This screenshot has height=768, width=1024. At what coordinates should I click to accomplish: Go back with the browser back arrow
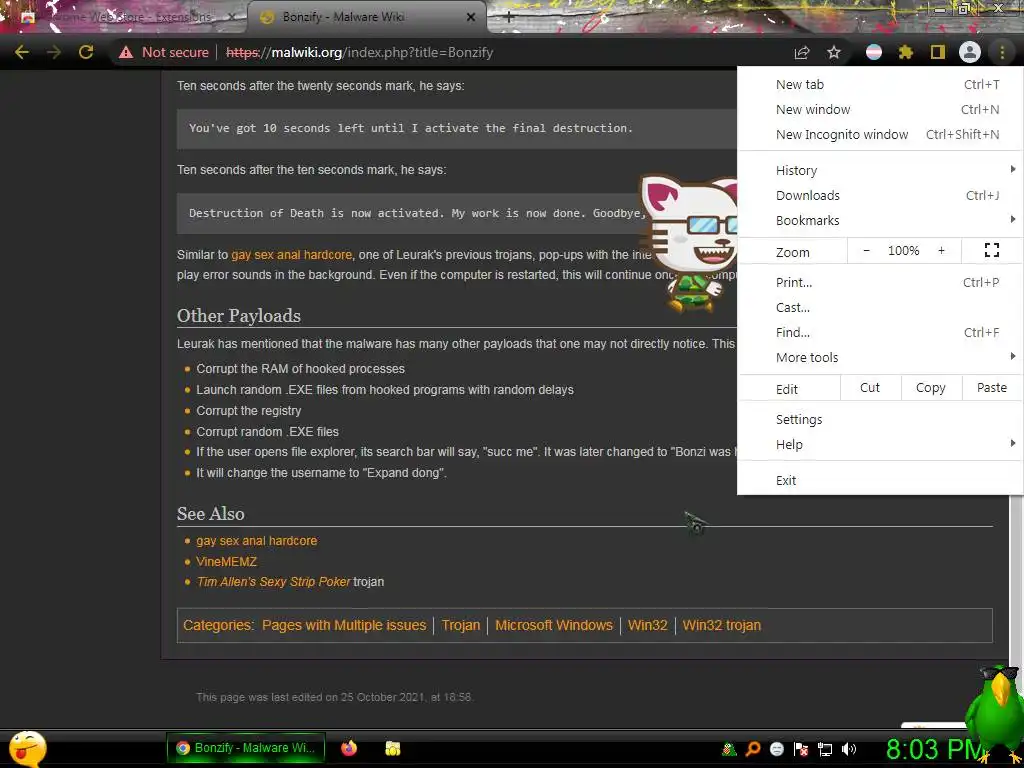pos(22,52)
